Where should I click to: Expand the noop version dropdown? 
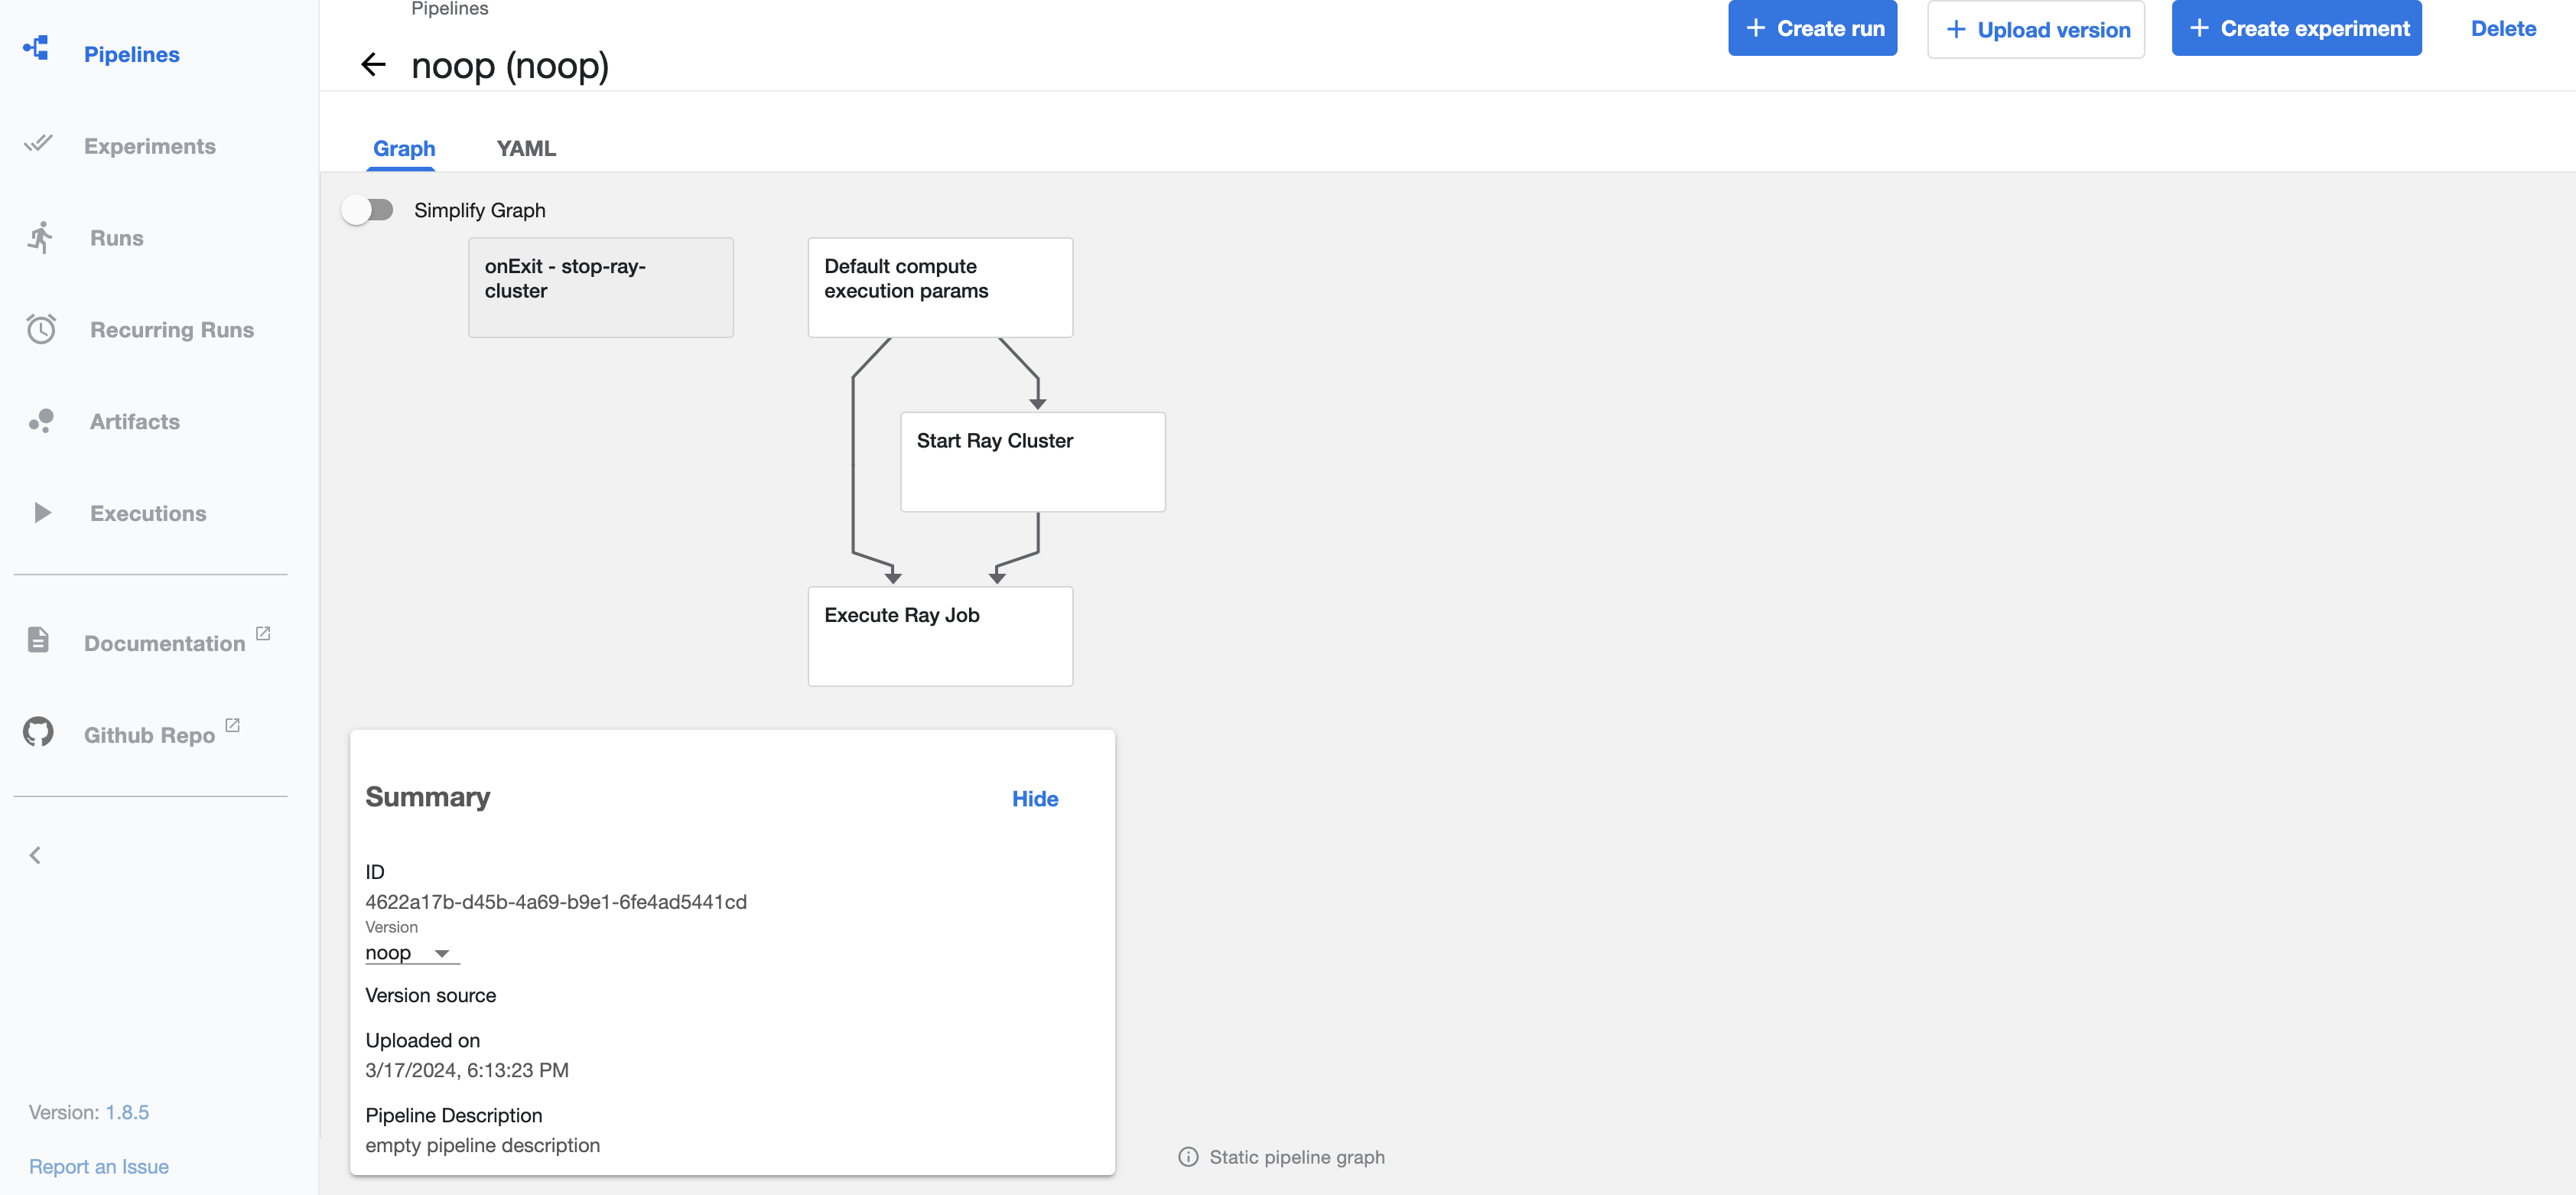click(x=441, y=953)
